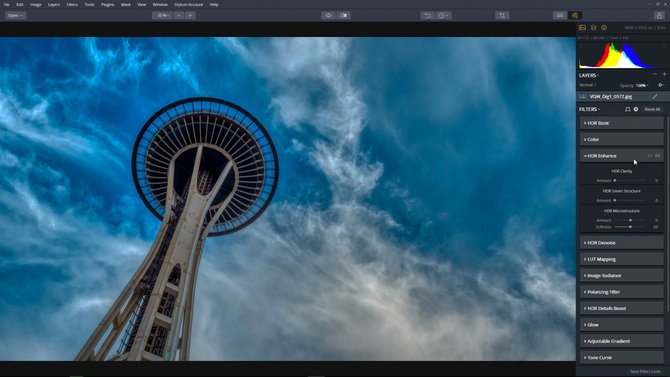This screenshot has width=670, height=377.
Task: Zoom out with the minus button
Action: (179, 15)
